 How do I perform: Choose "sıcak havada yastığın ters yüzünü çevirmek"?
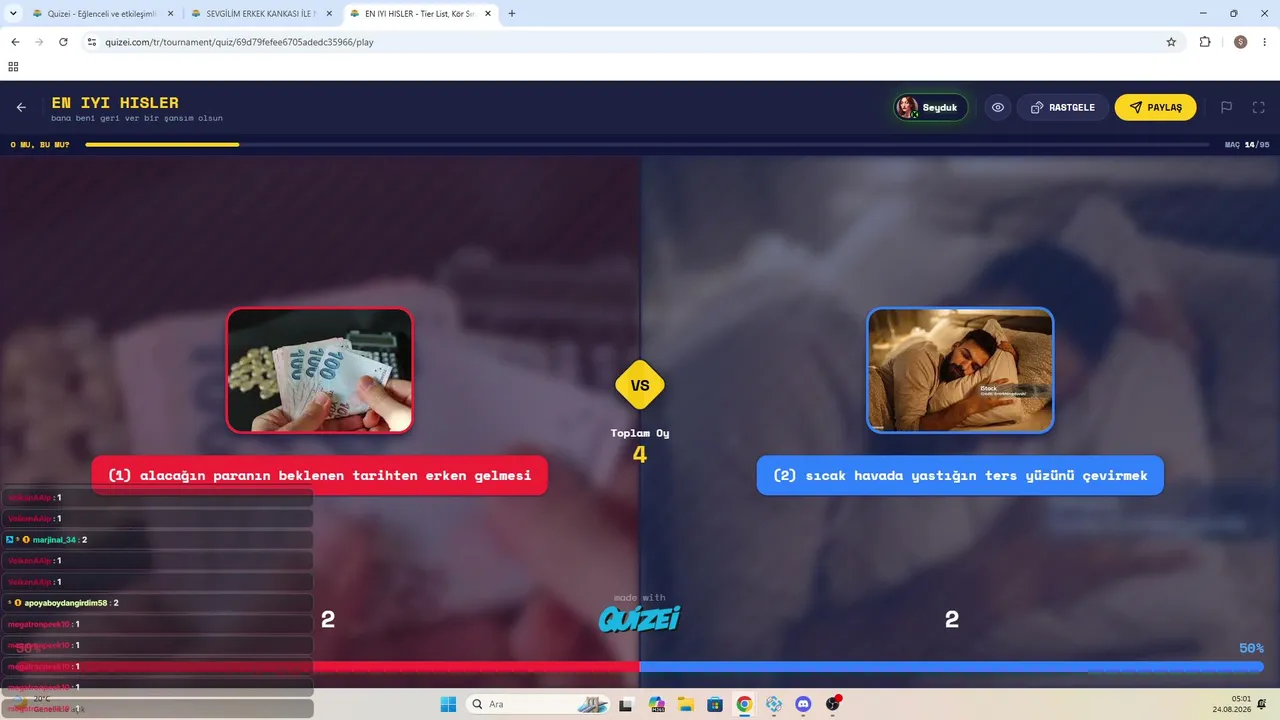coord(960,475)
